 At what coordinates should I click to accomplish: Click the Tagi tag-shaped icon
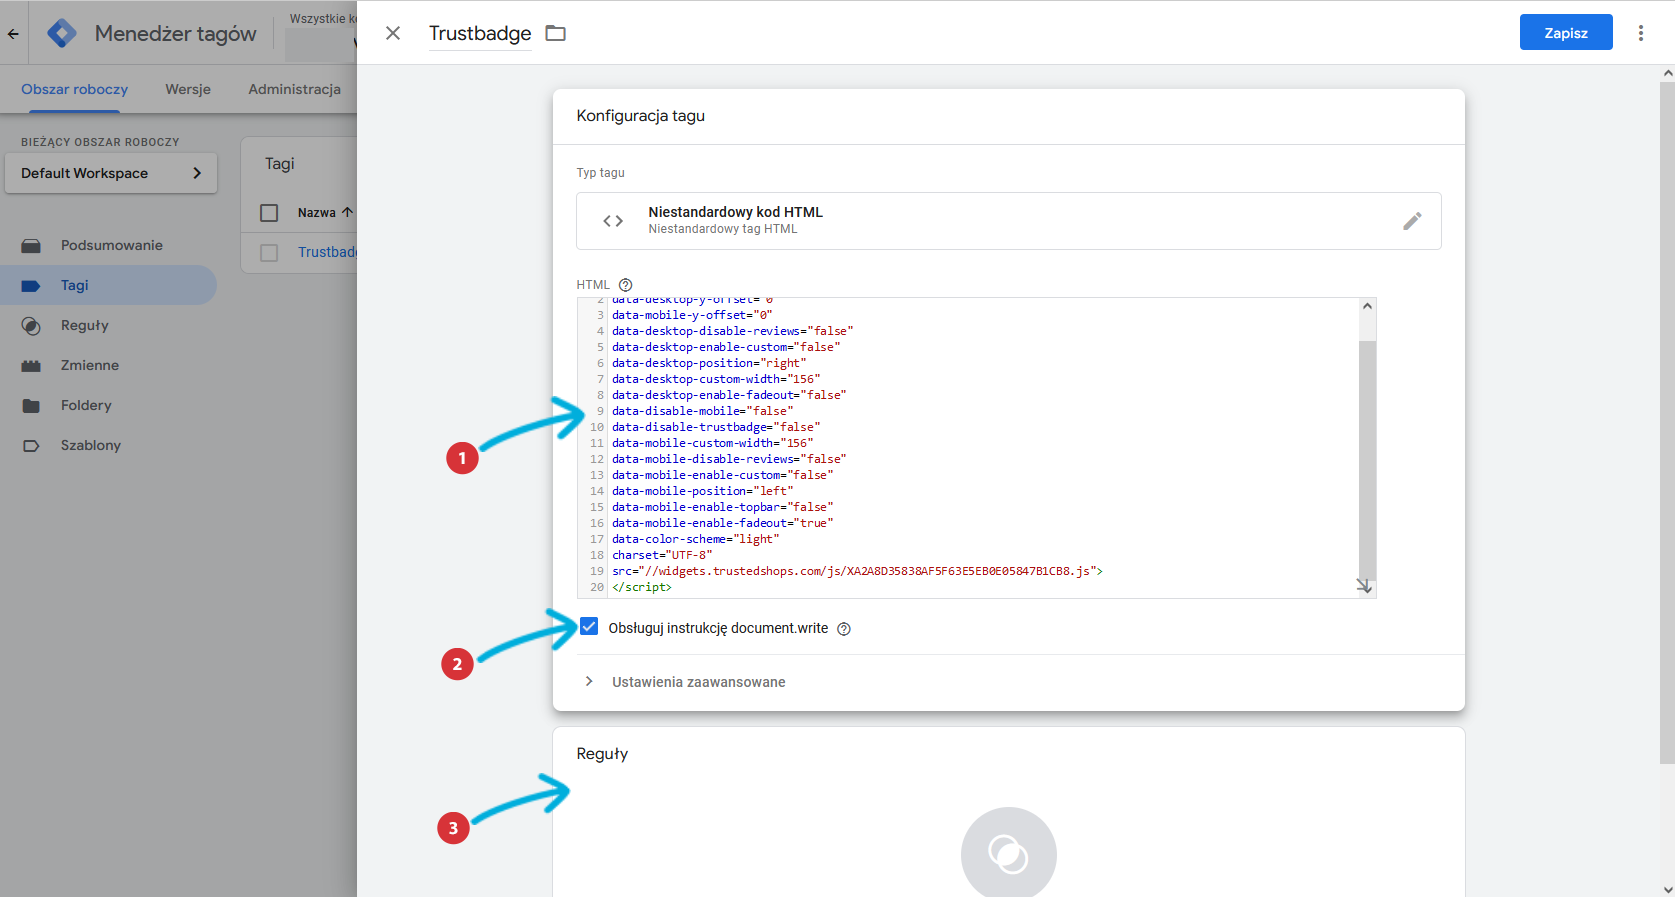coord(31,286)
